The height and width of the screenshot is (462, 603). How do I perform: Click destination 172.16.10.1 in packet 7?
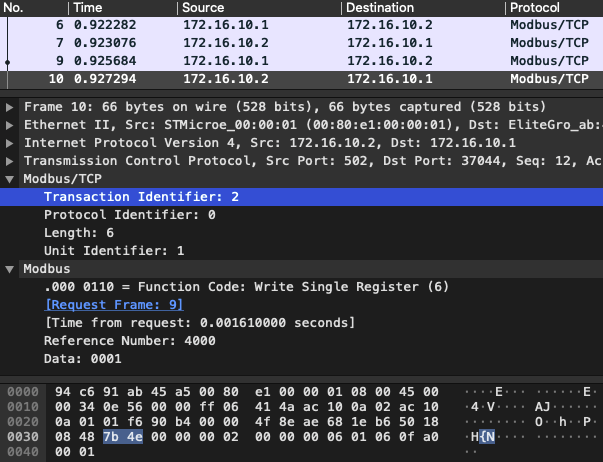(390, 43)
